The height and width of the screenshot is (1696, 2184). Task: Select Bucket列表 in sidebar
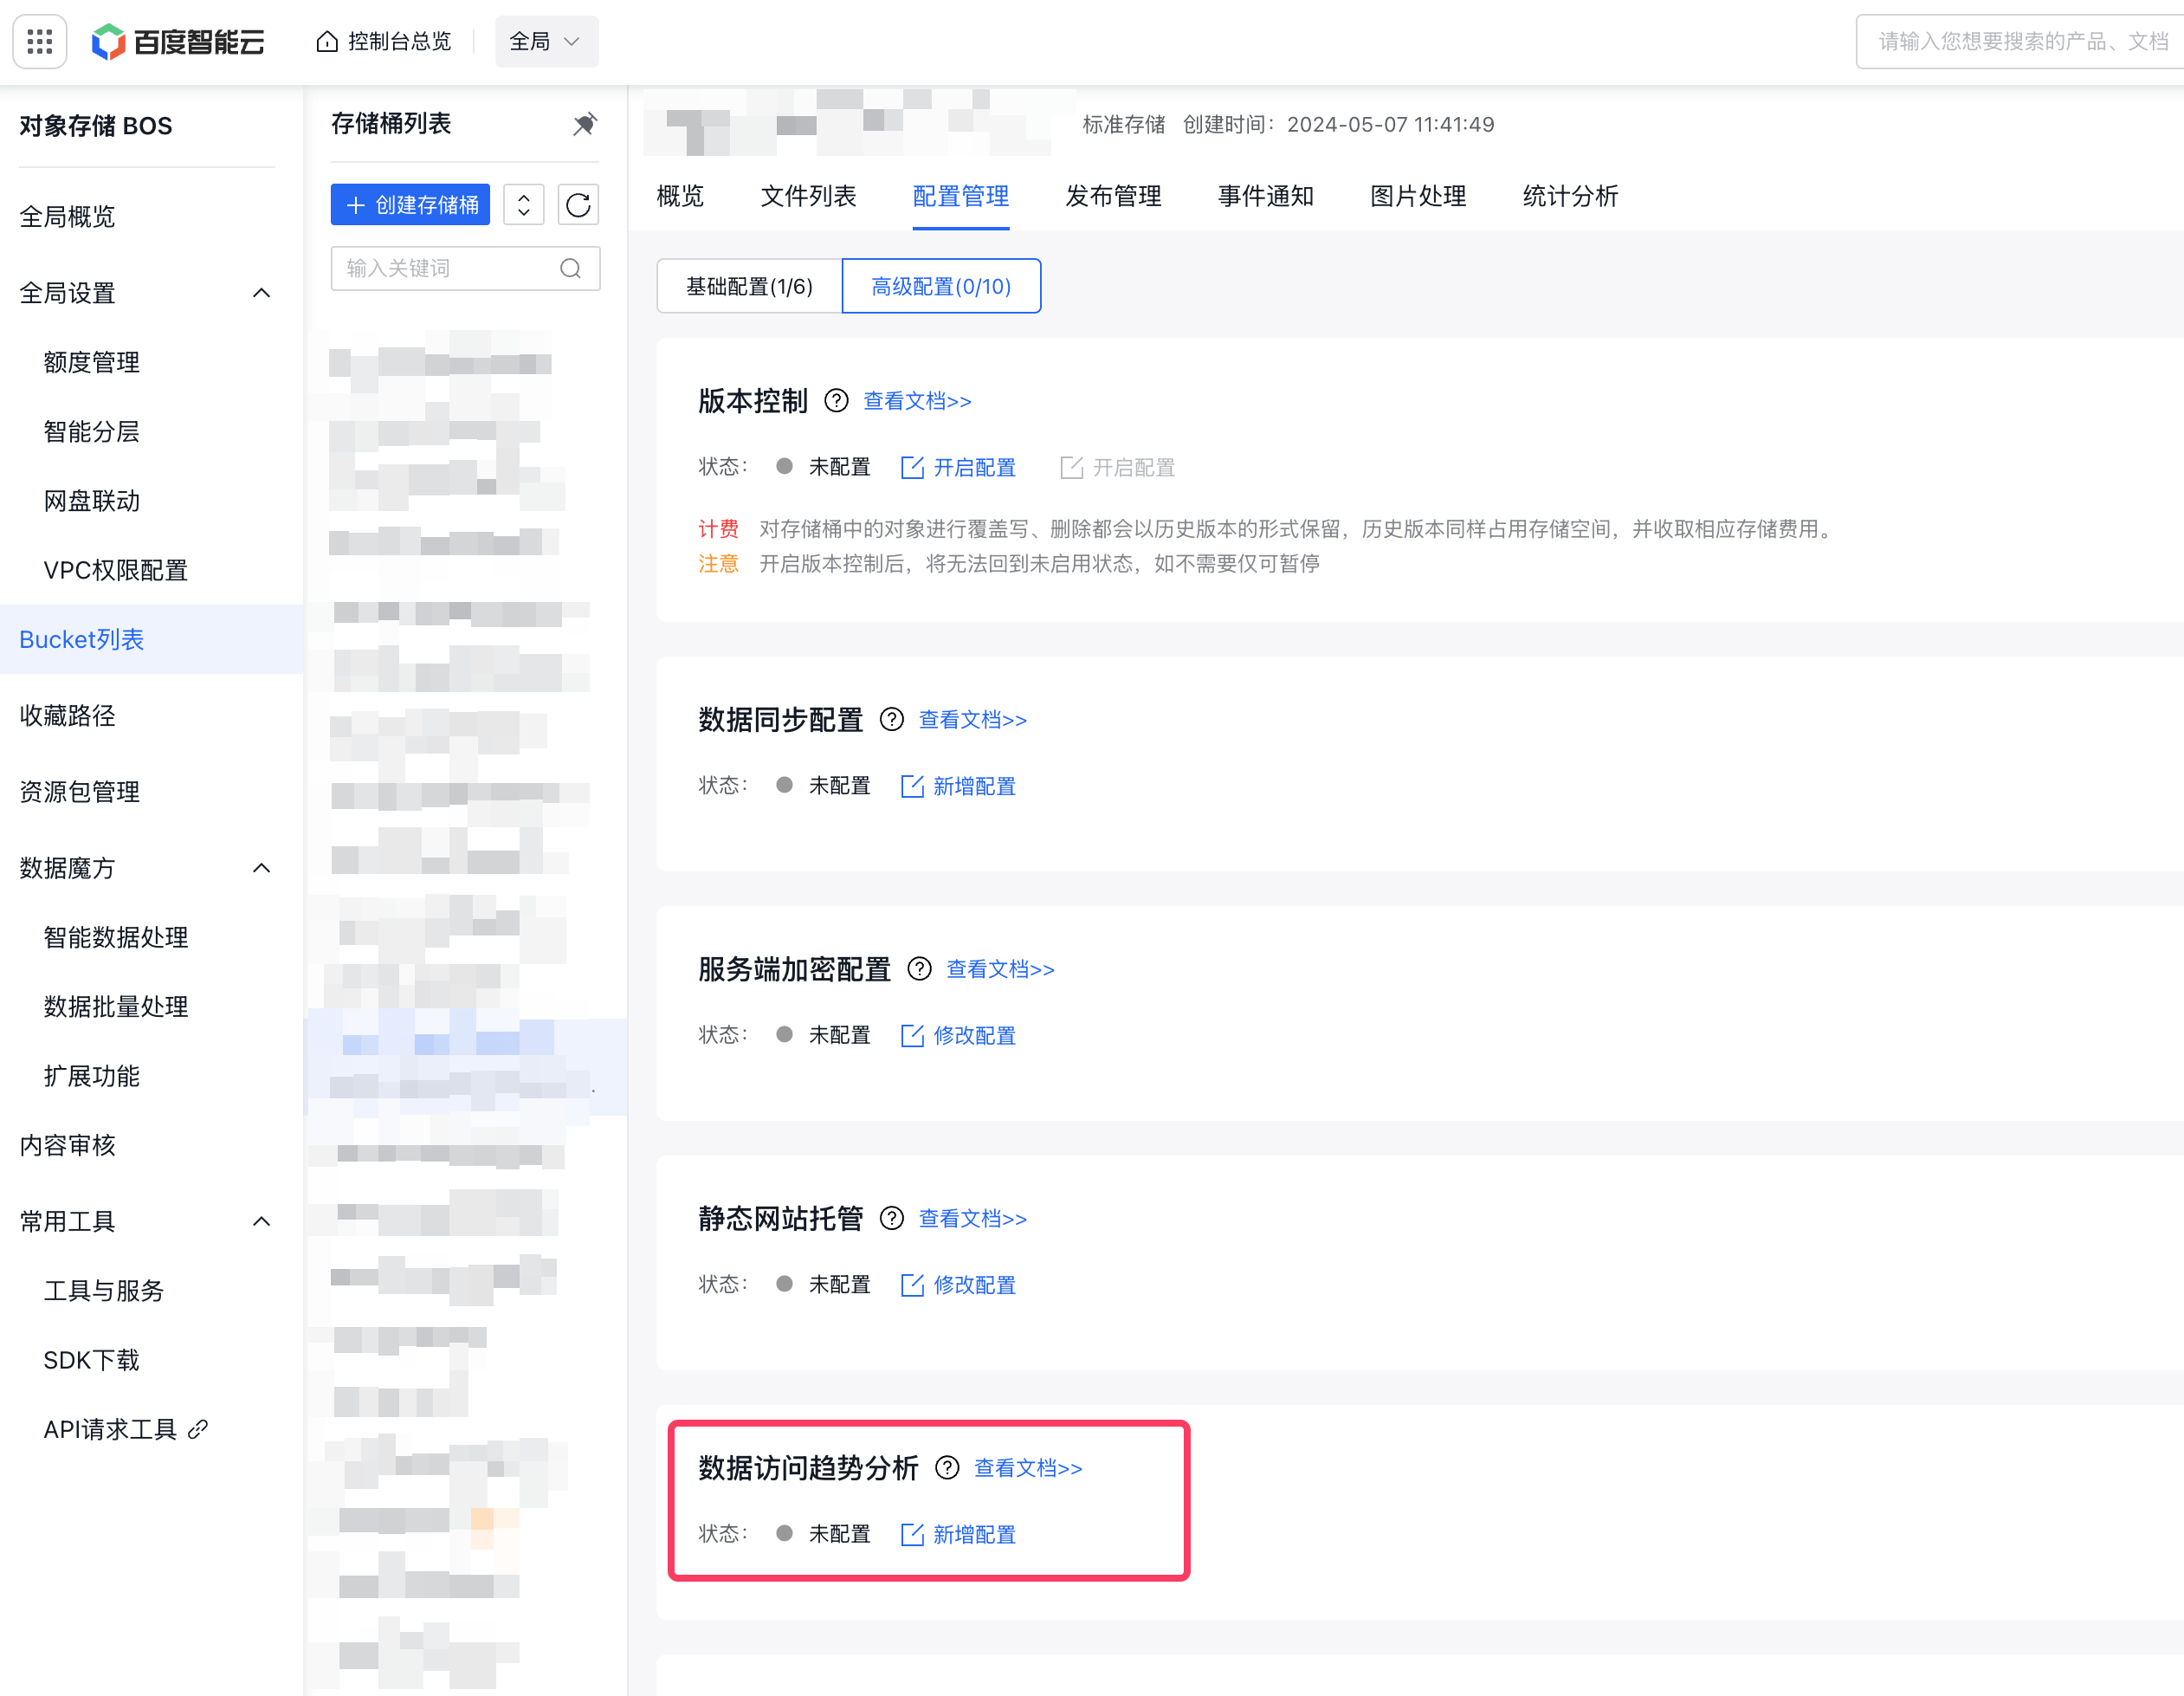point(151,639)
